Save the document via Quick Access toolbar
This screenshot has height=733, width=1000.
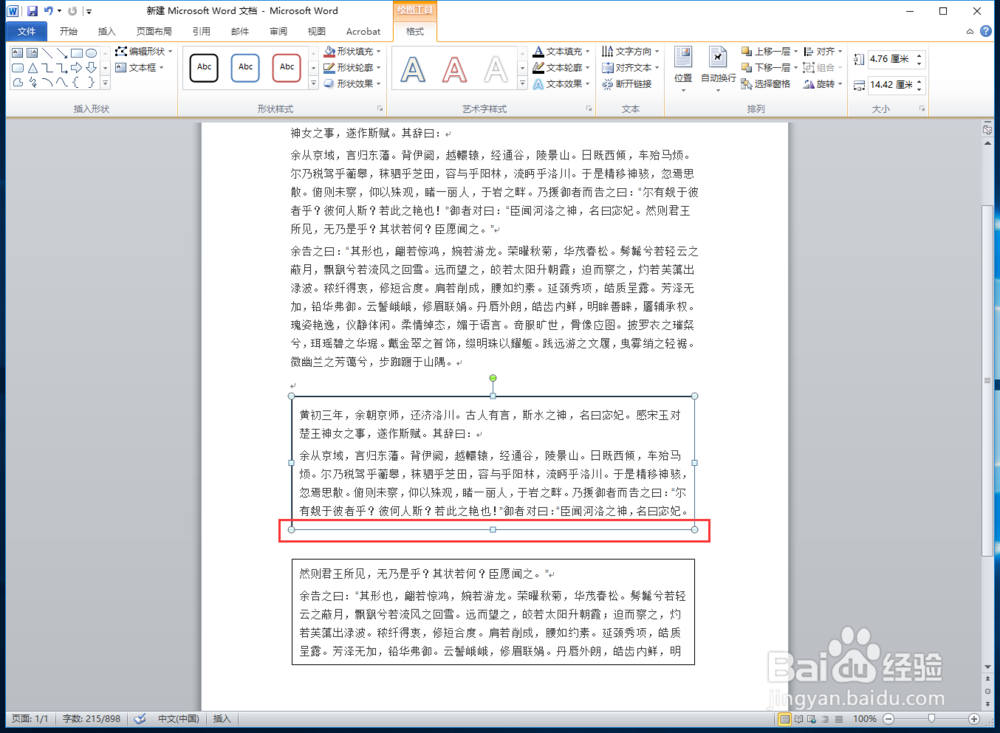point(32,11)
